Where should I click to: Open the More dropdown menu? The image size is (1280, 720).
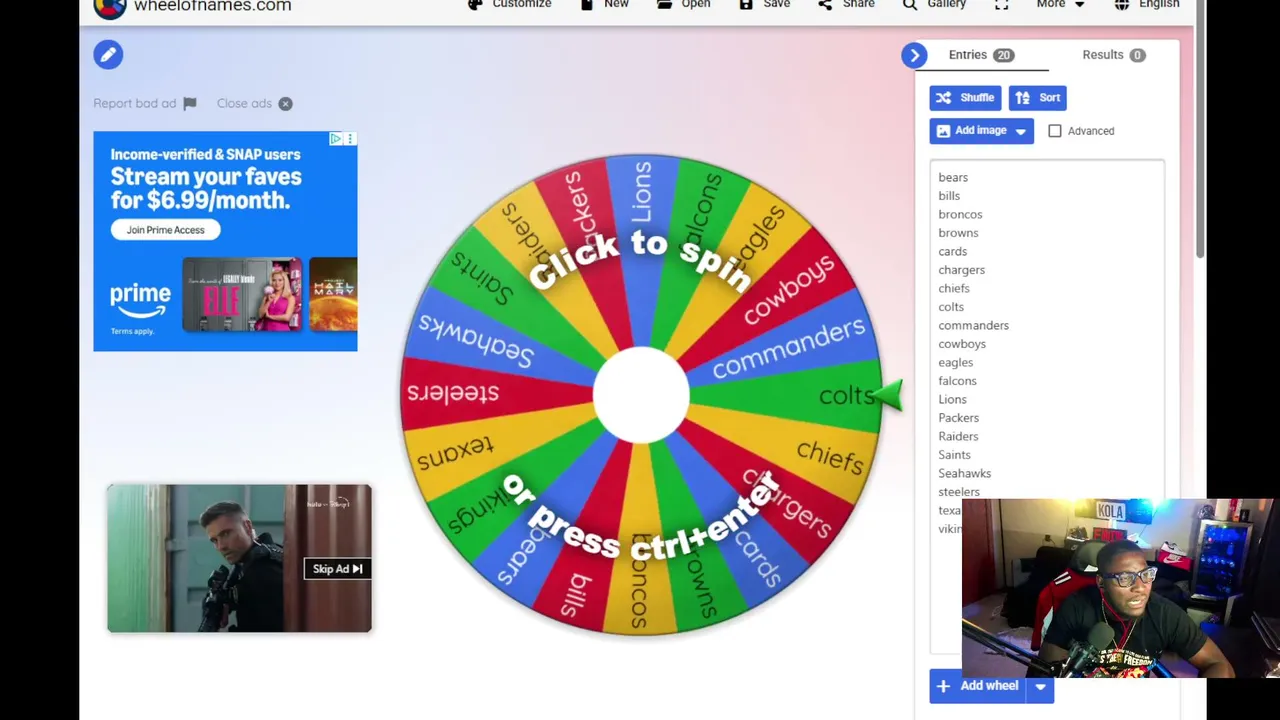[x=1060, y=4]
